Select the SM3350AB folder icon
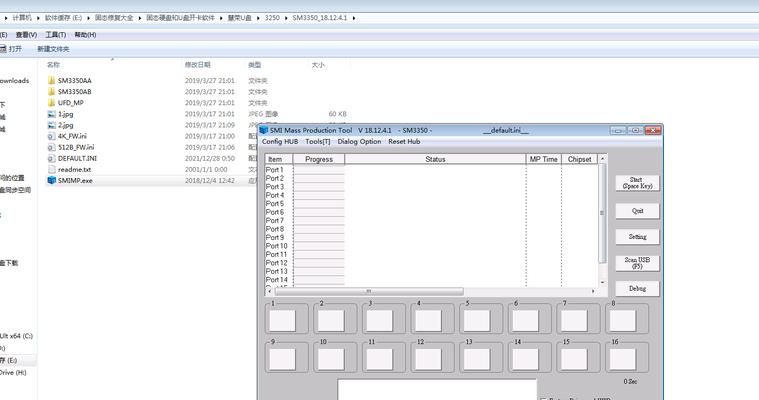 coord(52,92)
